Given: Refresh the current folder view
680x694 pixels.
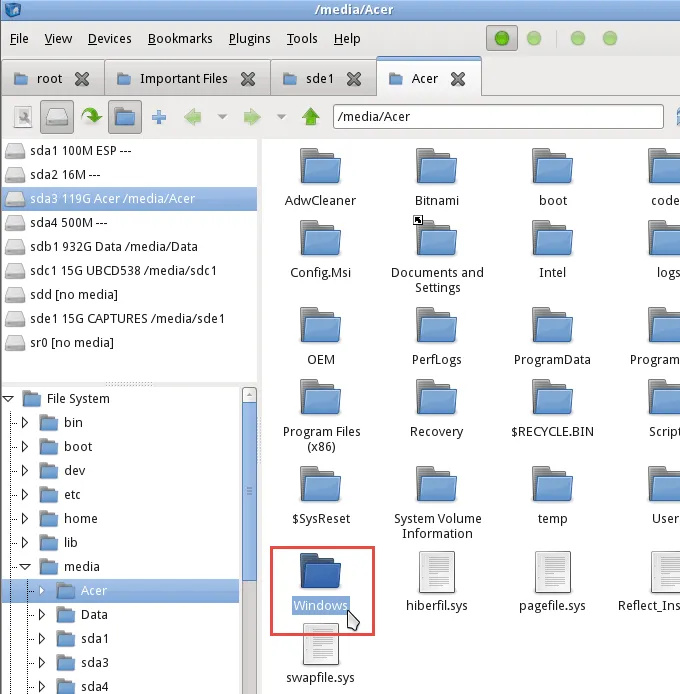Looking at the screenshot, I should (92, 117).
